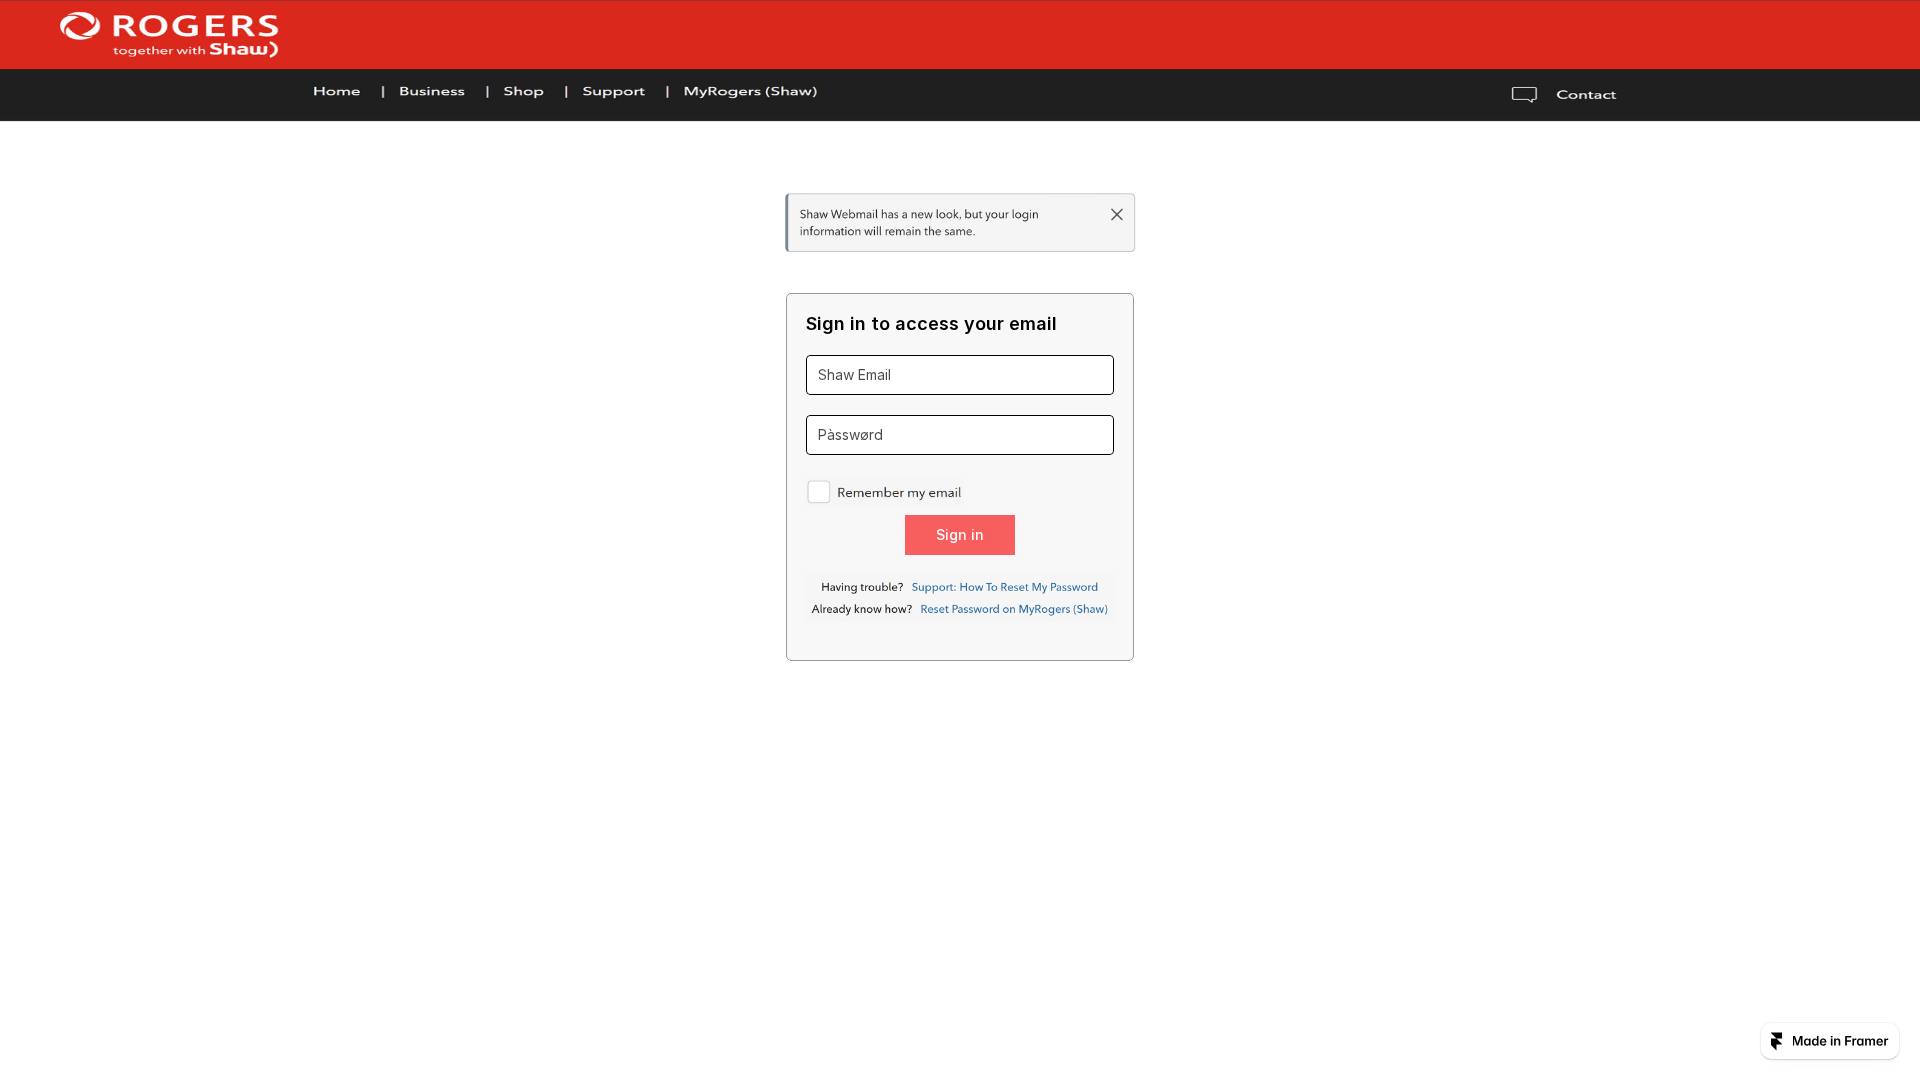Click the Contact link in the header
This screenshot has height=1080, width=1920.
pyautogui.click(x=1586, y=95)
